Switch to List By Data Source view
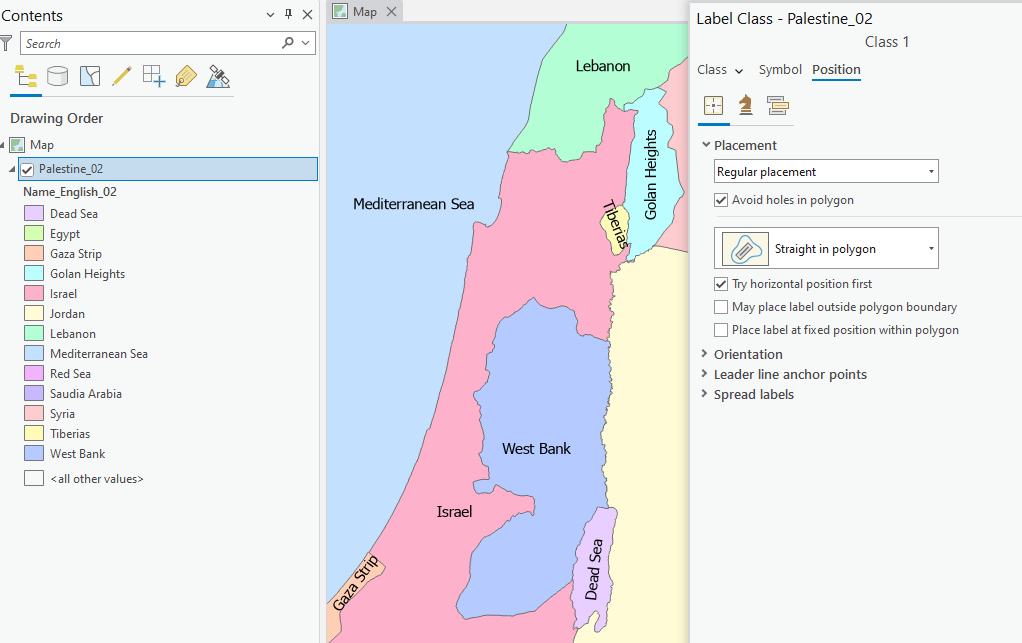The width and height of the screenshot is (1022, 643). point(57,75)
